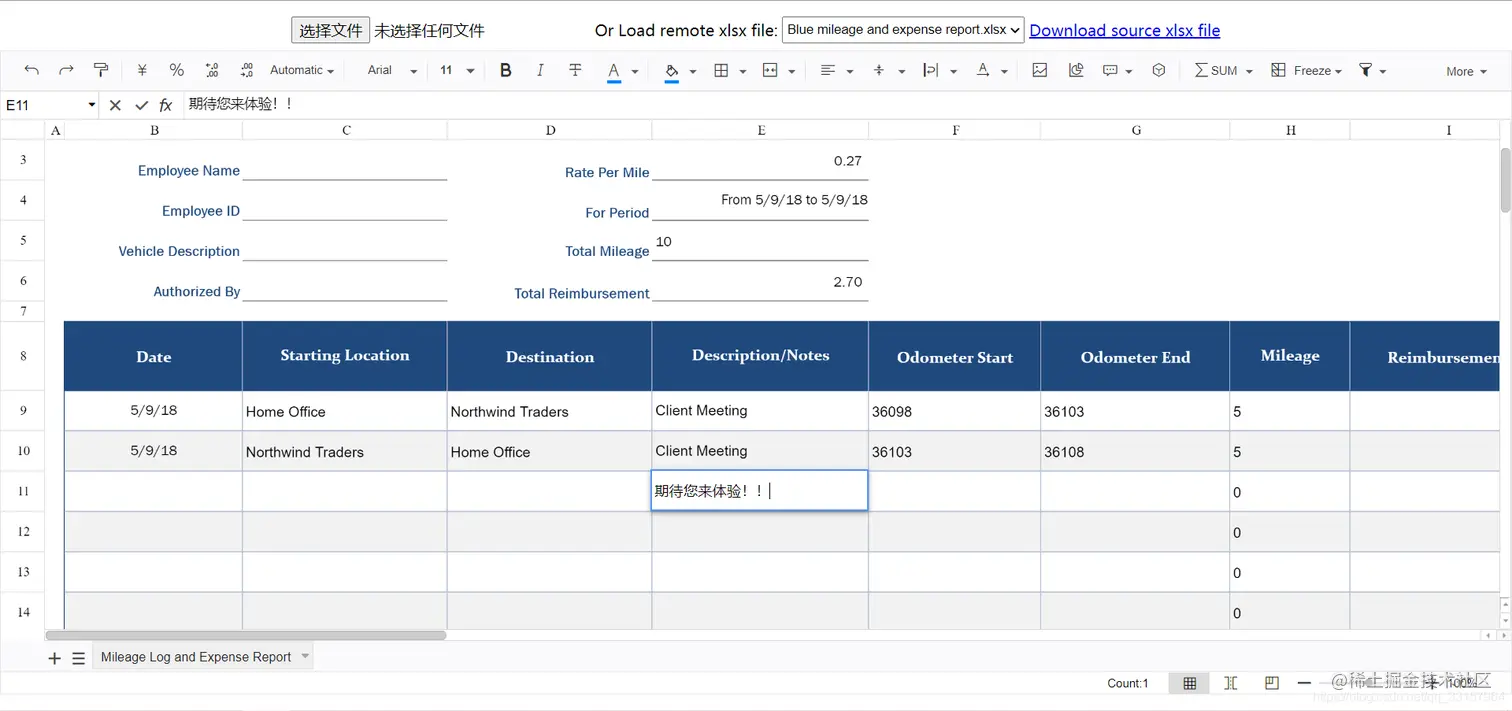Open the sheet tab dropdown arrow
This screenshot has height=711, width=1512.
[x=305, y=656]
